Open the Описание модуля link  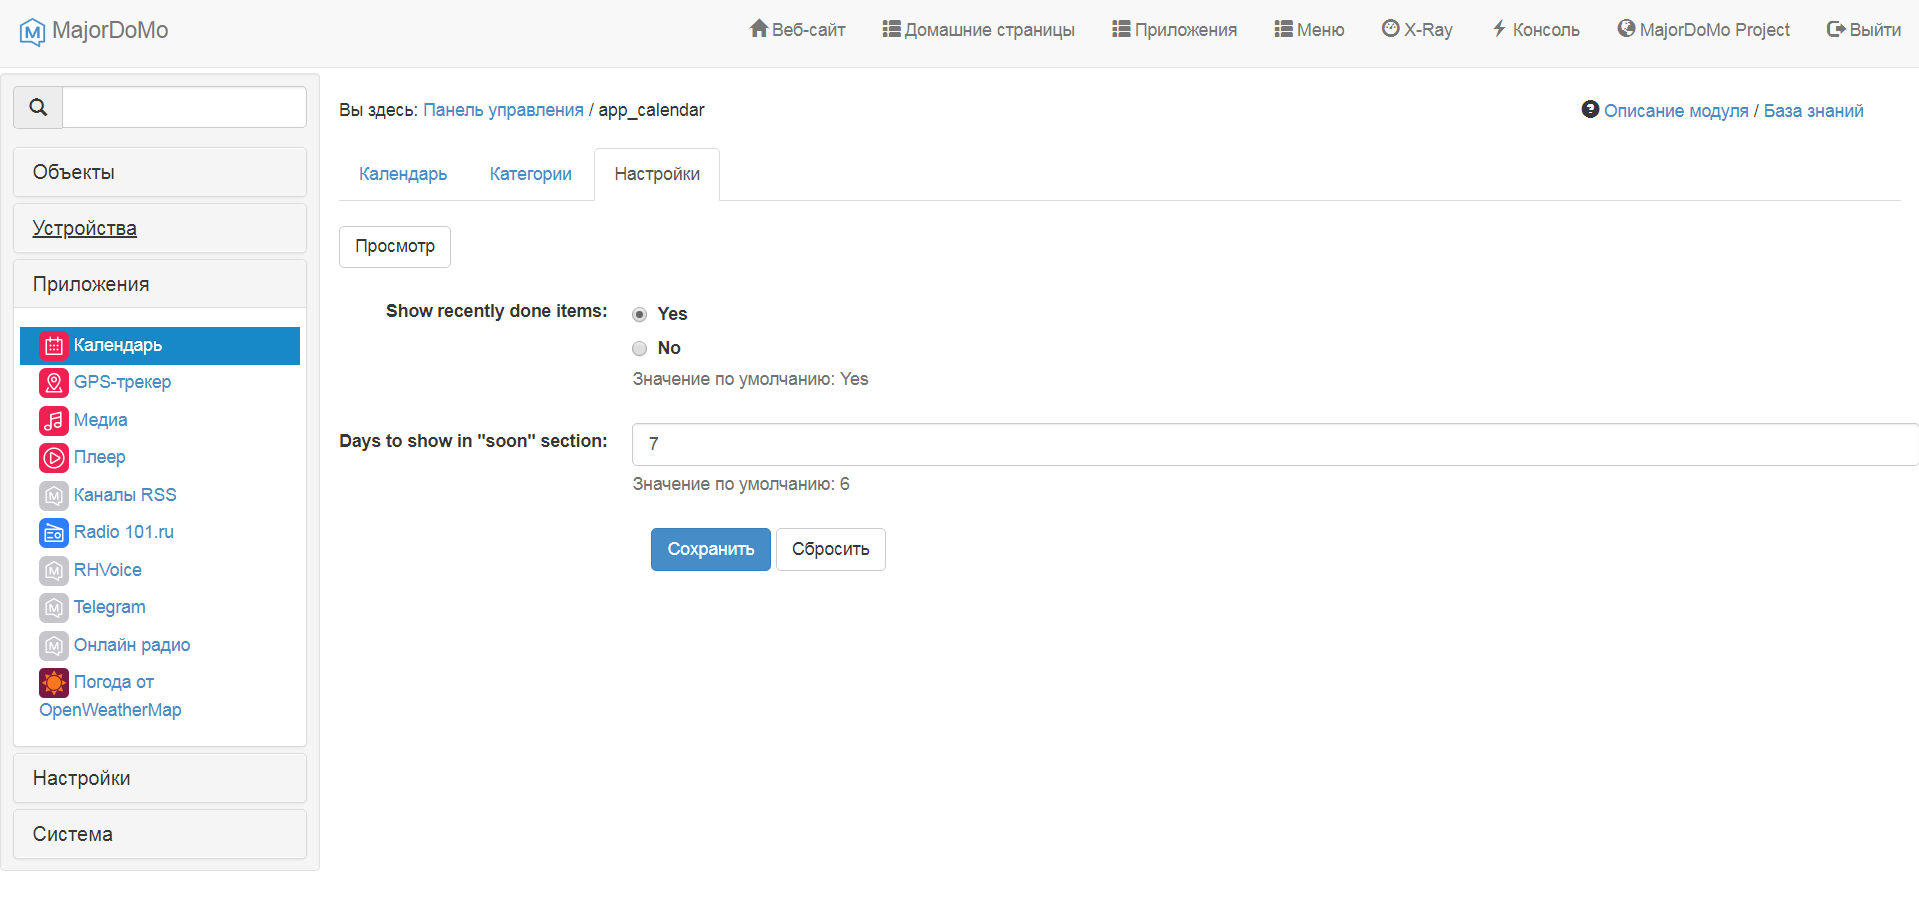[x=1676, y=111]
